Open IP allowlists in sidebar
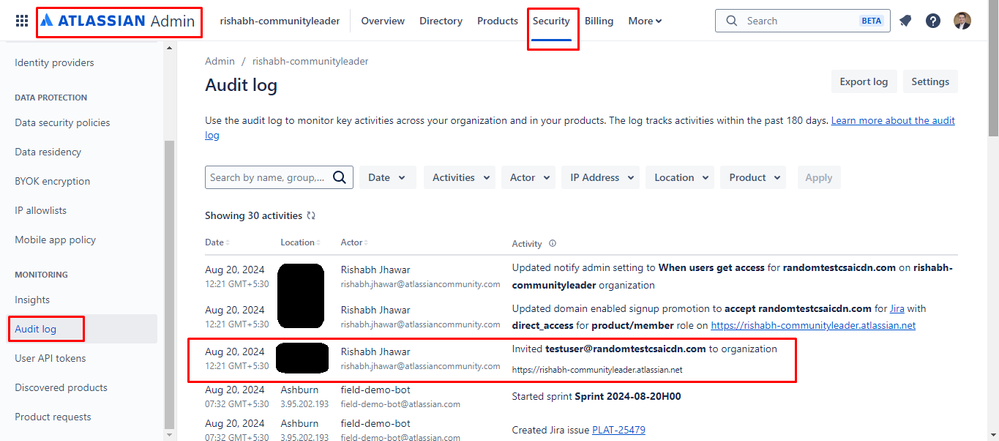999x441 pixels. click(x=41, y=210)
